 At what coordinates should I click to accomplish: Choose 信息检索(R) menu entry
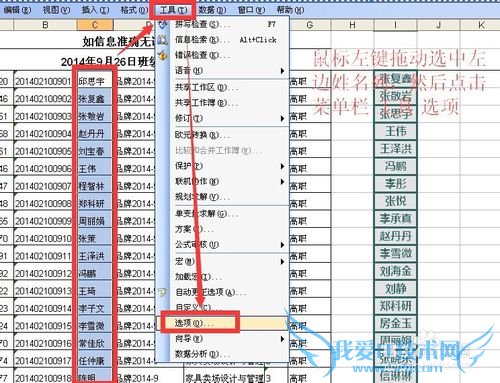click(x=223, y=40)
